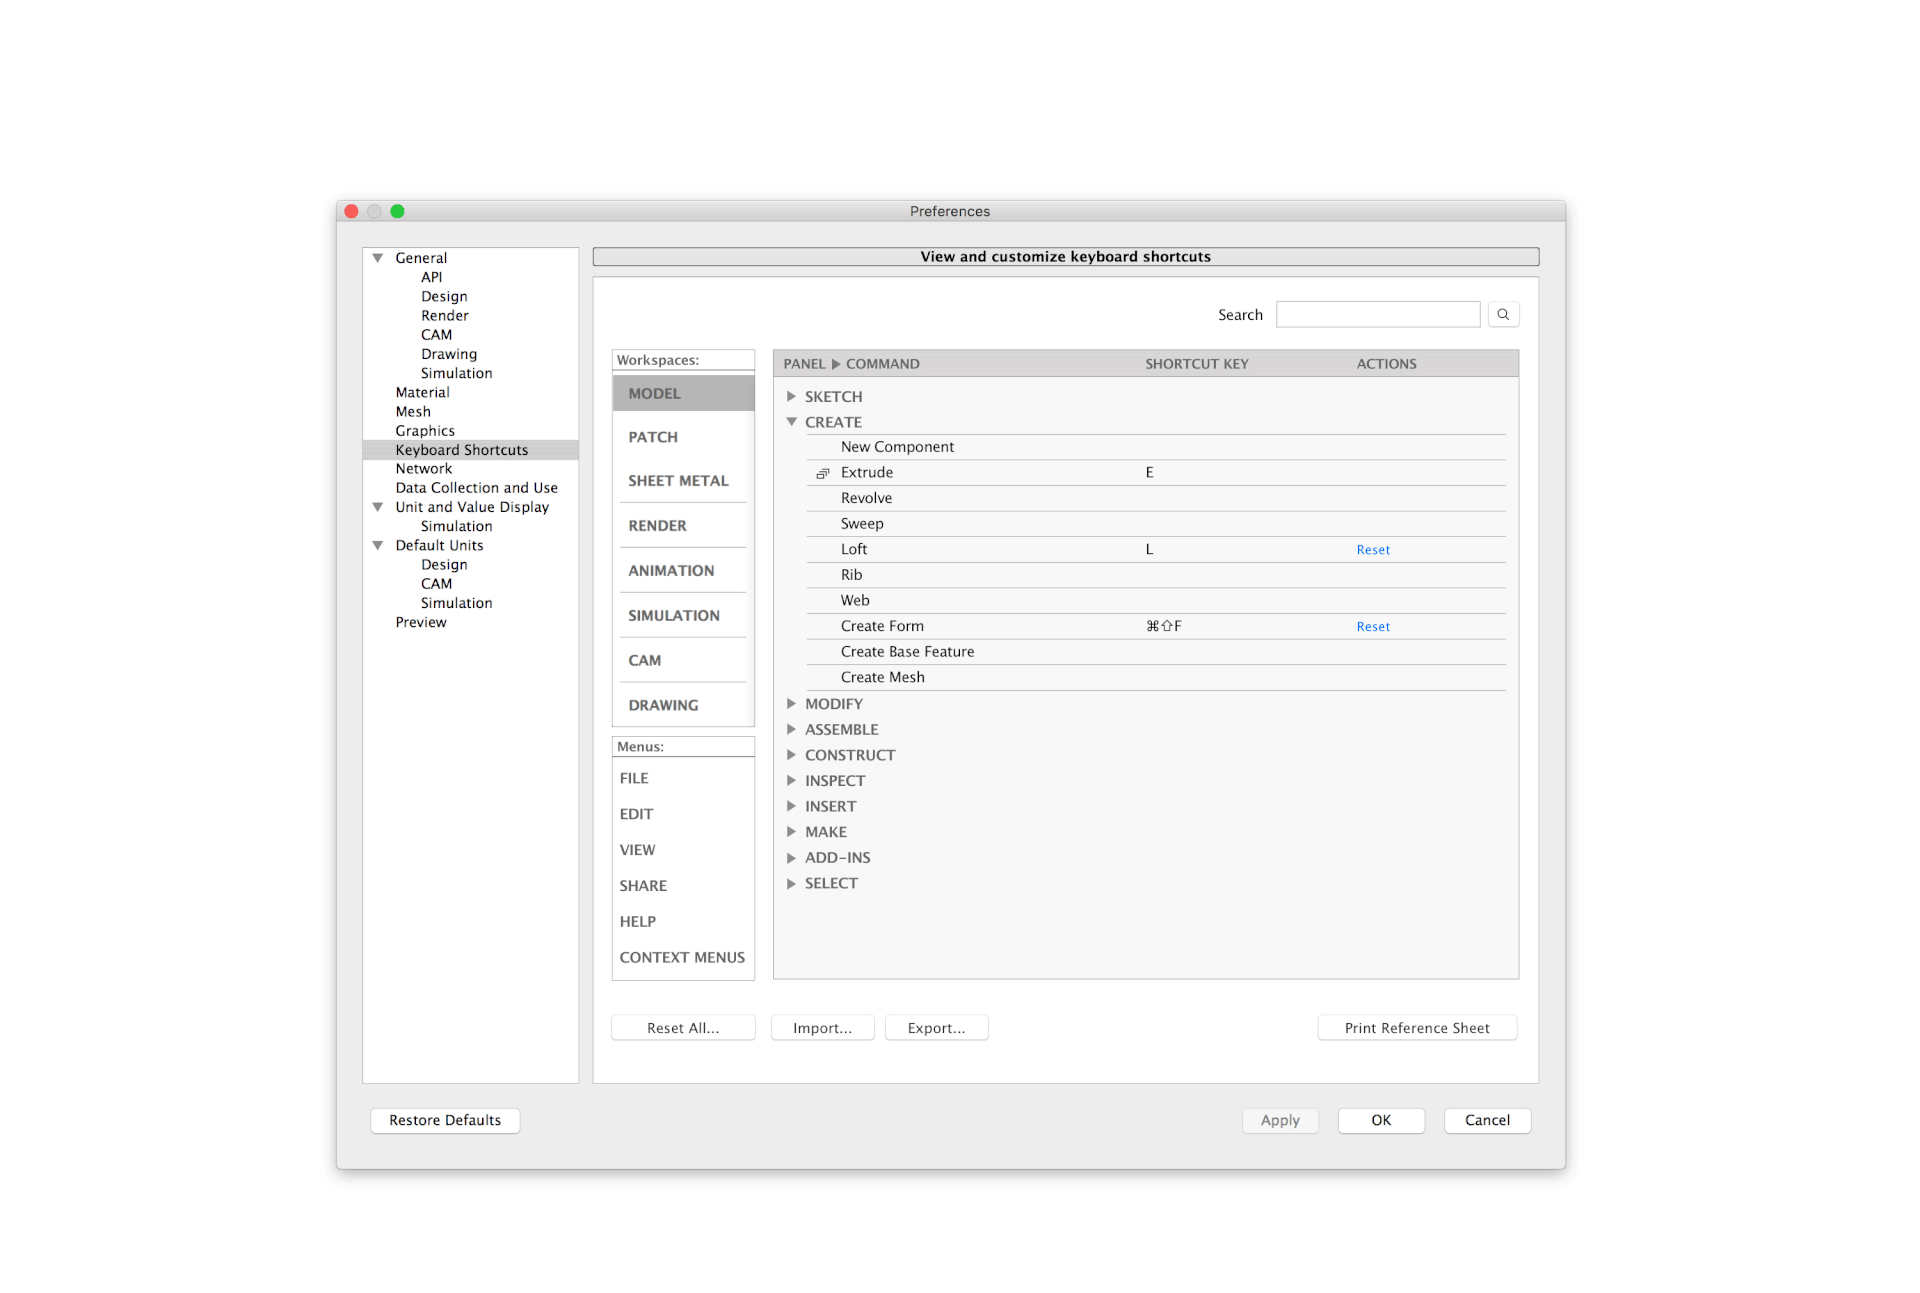Click the Import... button

pos(822,1028)
